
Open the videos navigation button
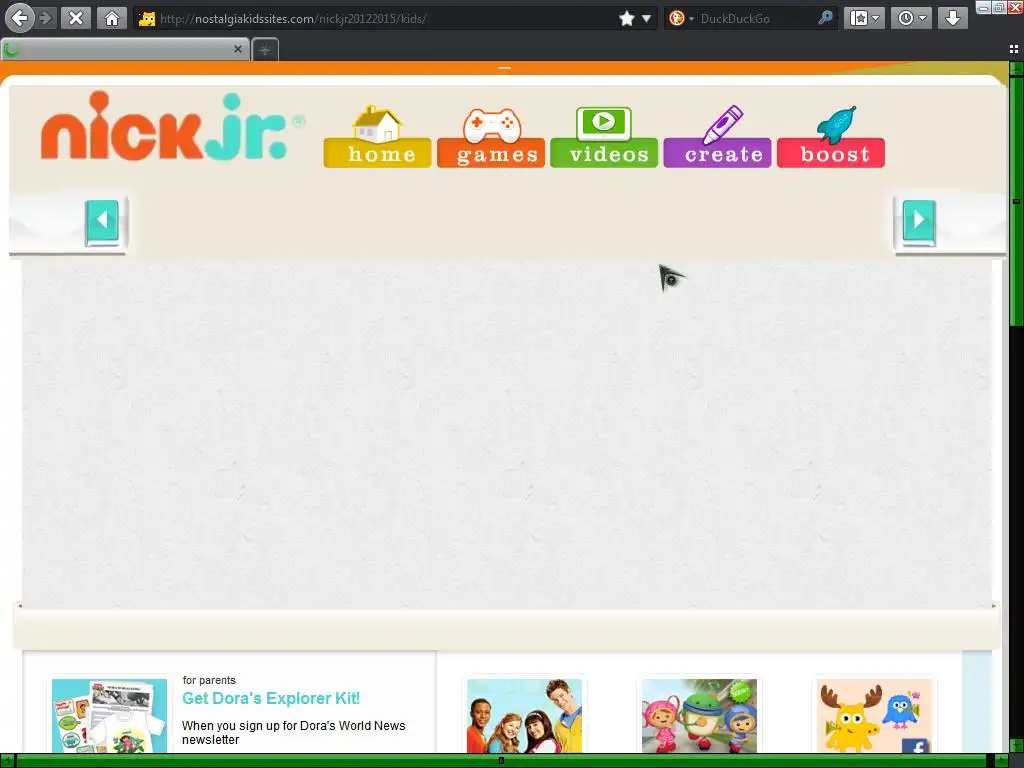point(604,137)
